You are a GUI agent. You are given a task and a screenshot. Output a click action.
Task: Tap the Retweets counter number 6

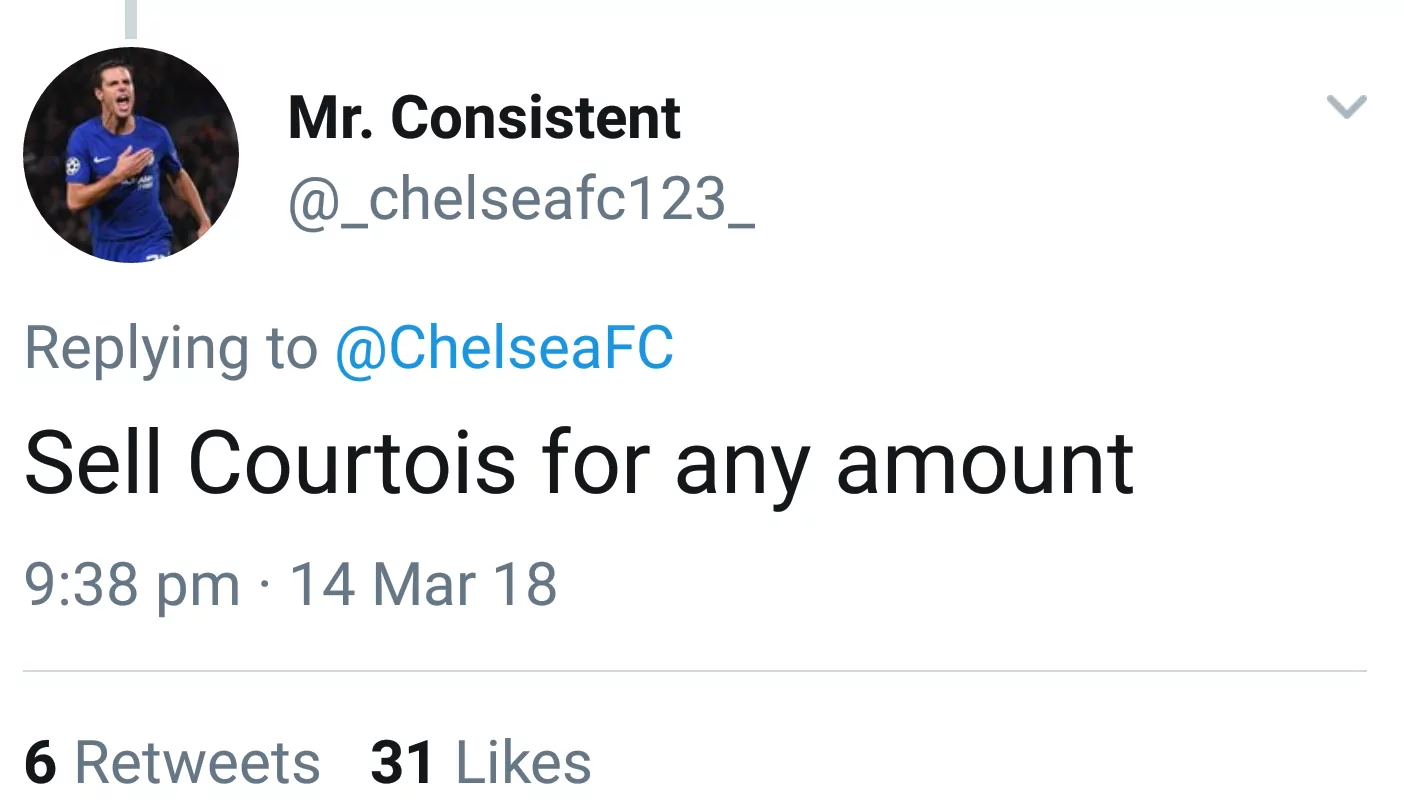tap(40, 762)
